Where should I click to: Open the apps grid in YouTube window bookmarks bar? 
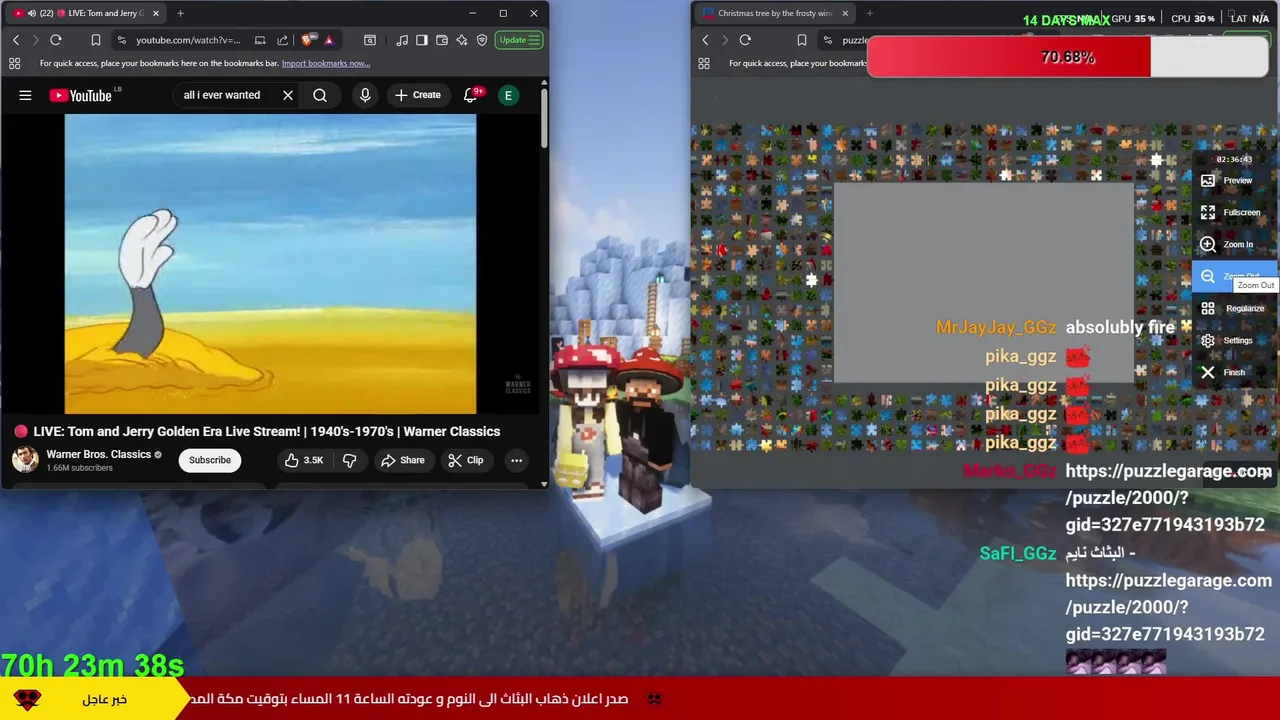tap(15, 63)
